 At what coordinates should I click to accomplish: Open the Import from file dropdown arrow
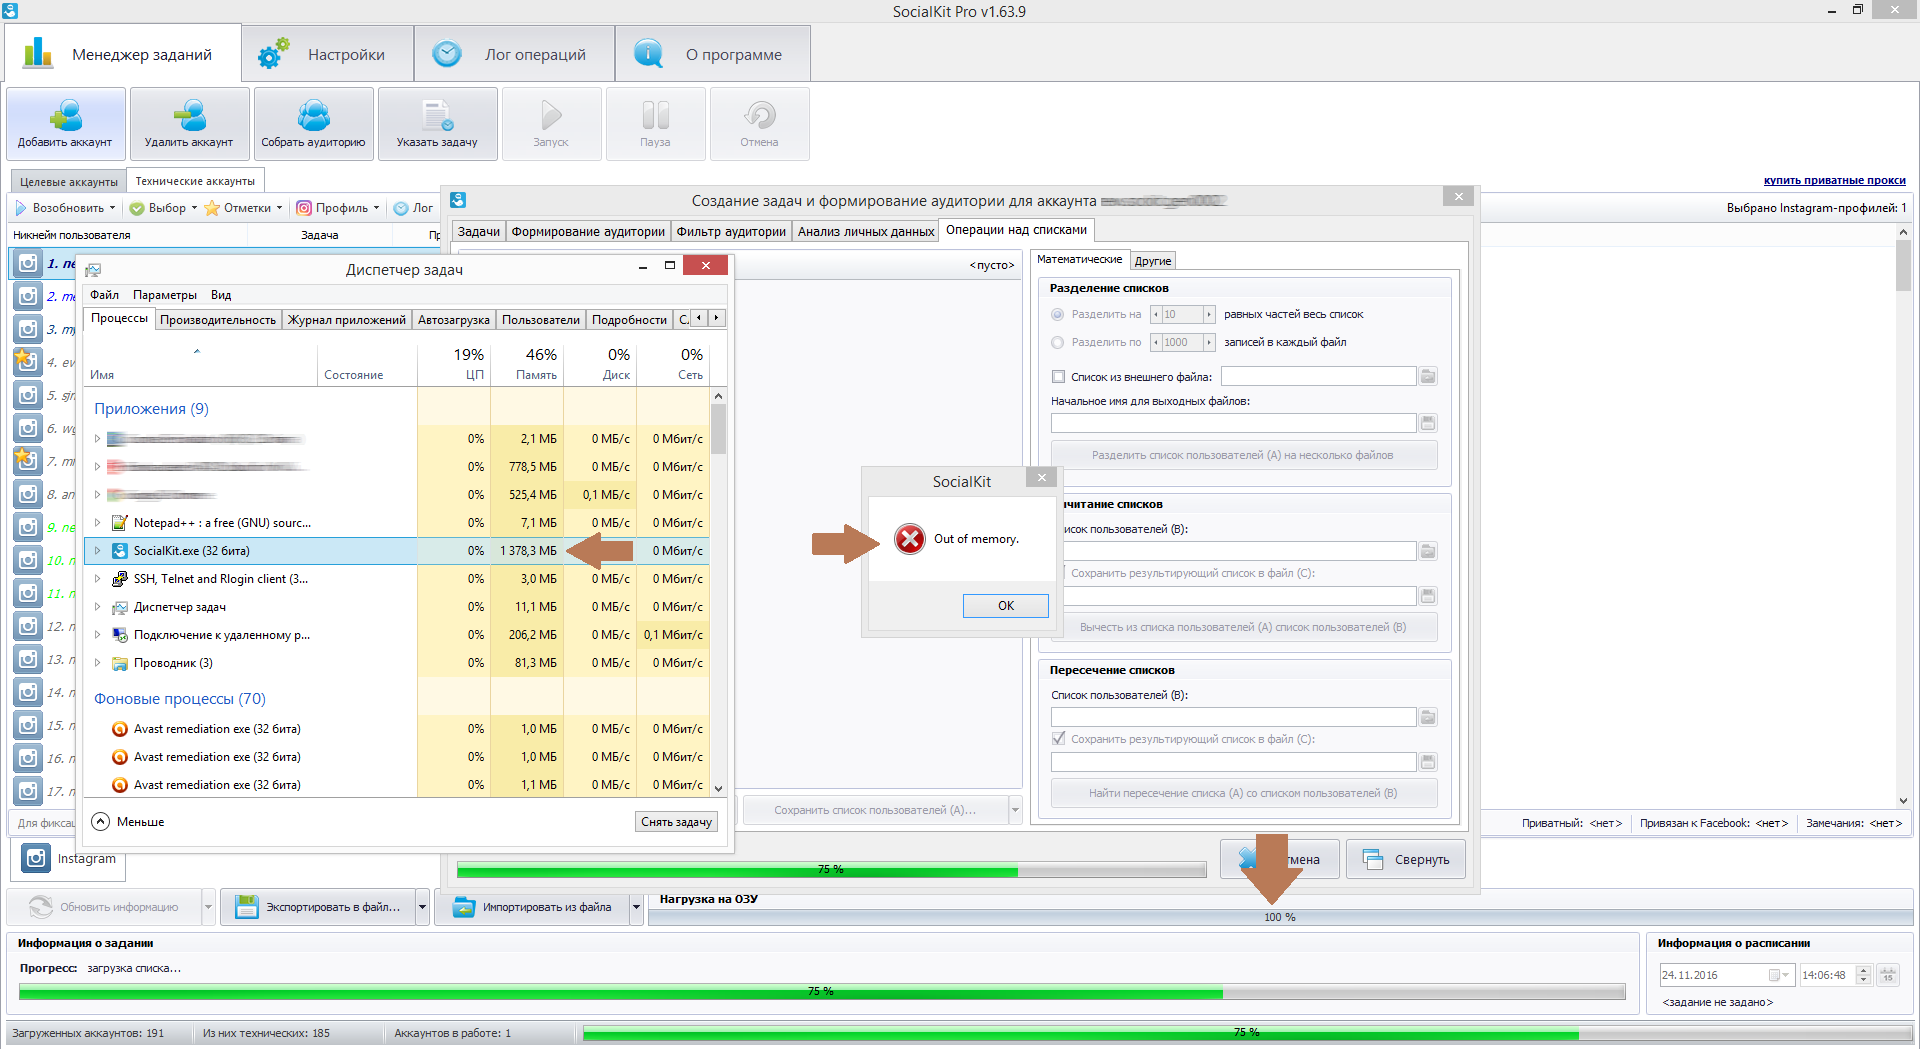pyautogui.click(x=636, y=907)
